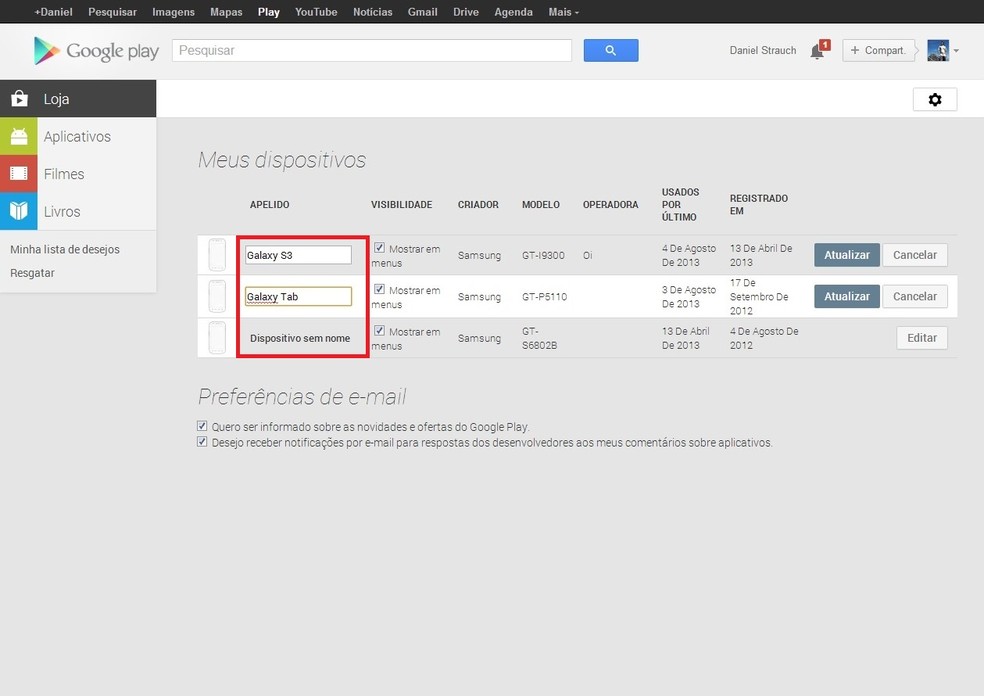The image size is (984, 696).
Task: Open Agenda from the top bar
Action: (x=513, y=12)
